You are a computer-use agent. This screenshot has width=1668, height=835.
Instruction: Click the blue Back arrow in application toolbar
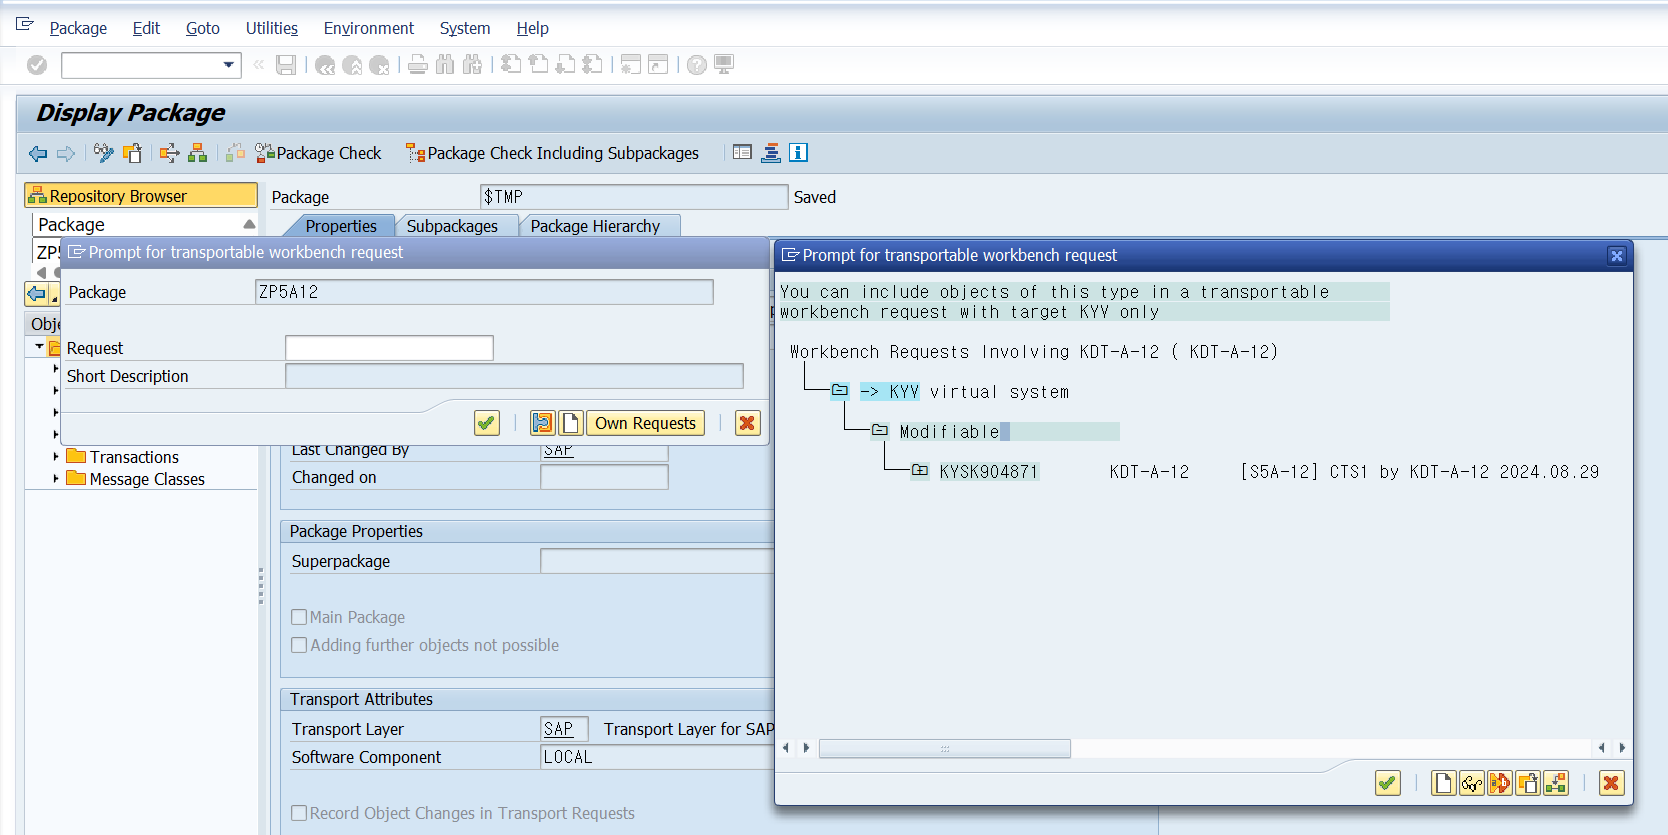(38, 153)
